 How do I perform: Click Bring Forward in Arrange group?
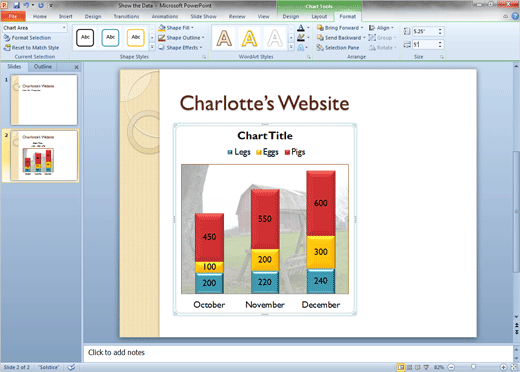(x=340, y=28)
